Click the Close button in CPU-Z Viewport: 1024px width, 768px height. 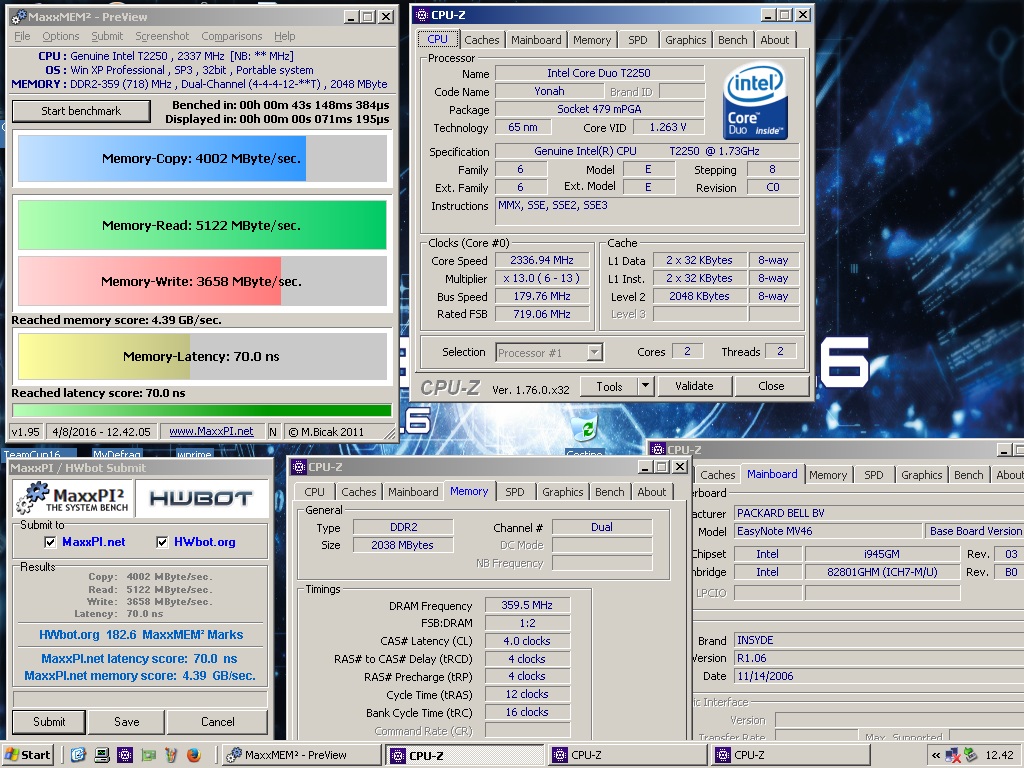[x=771, y=386]
